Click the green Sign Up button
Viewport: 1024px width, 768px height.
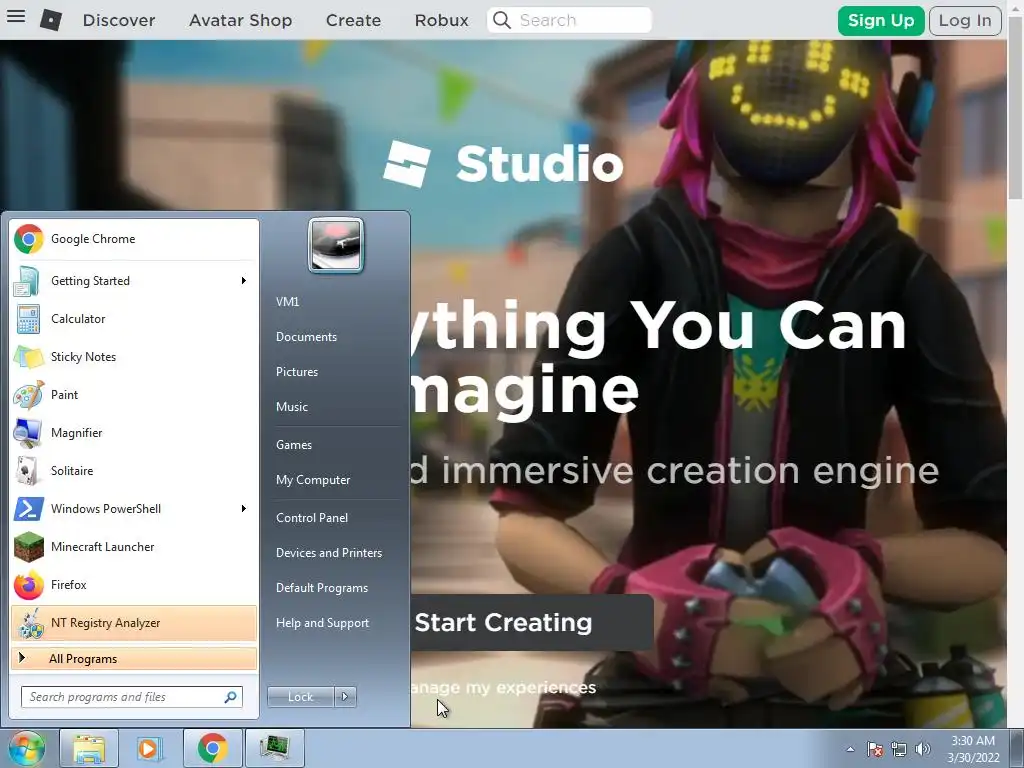coord(880,20)
